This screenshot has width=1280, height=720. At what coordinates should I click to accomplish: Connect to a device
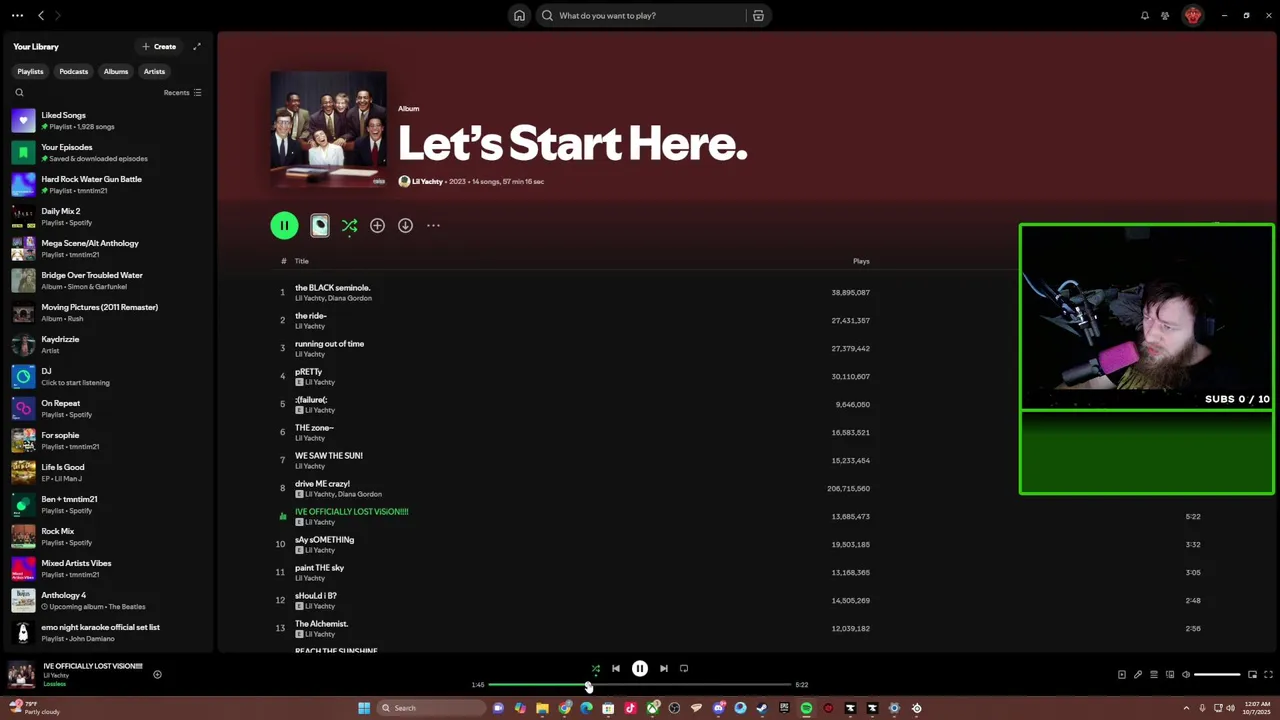[x=1170, y=674]
